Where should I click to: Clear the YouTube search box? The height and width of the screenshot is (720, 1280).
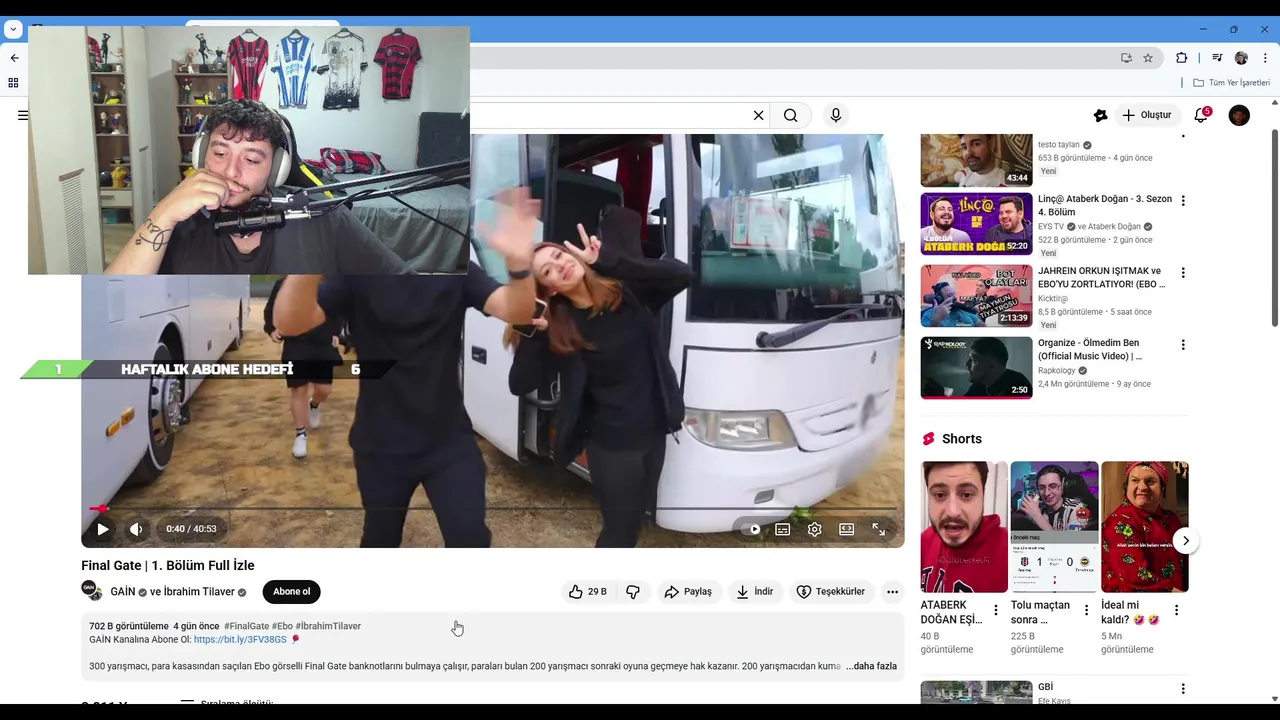pos(758,115)
